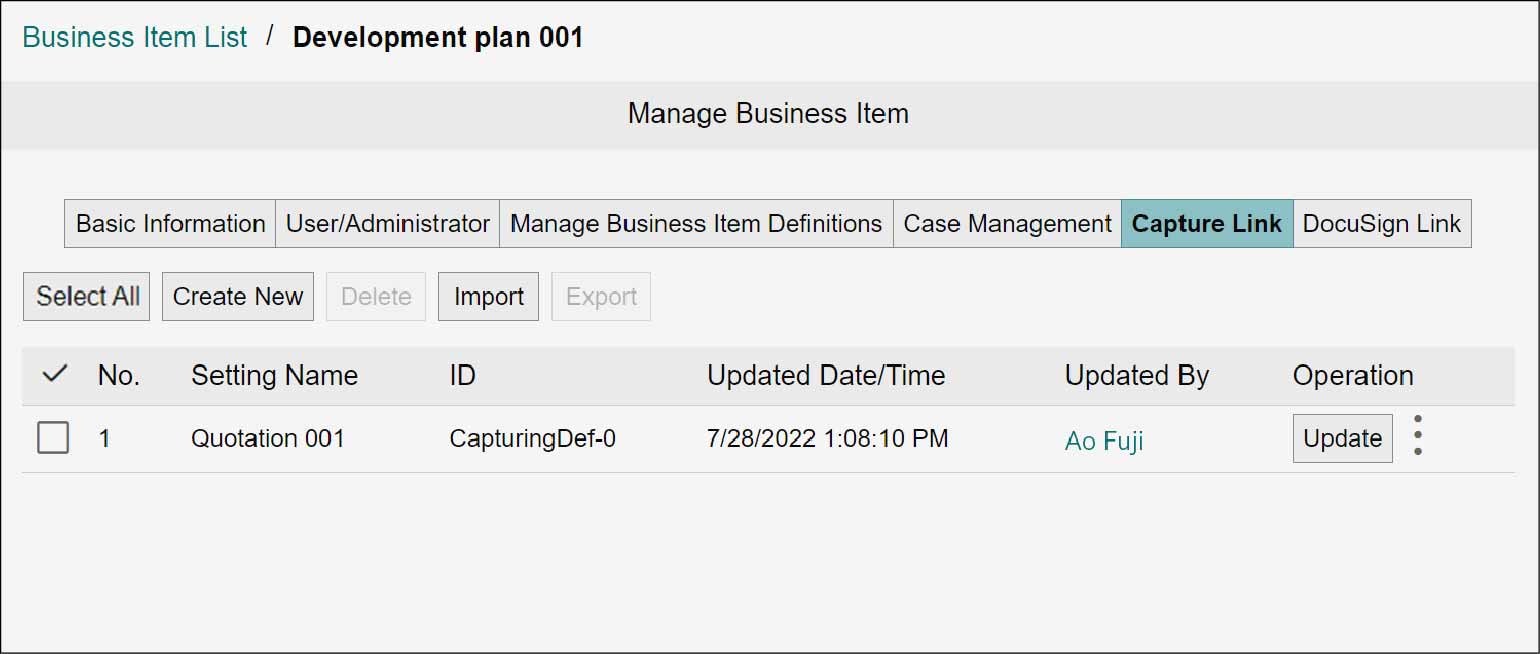
Task: Click the Setting Name column header
Action: point(274,375)
